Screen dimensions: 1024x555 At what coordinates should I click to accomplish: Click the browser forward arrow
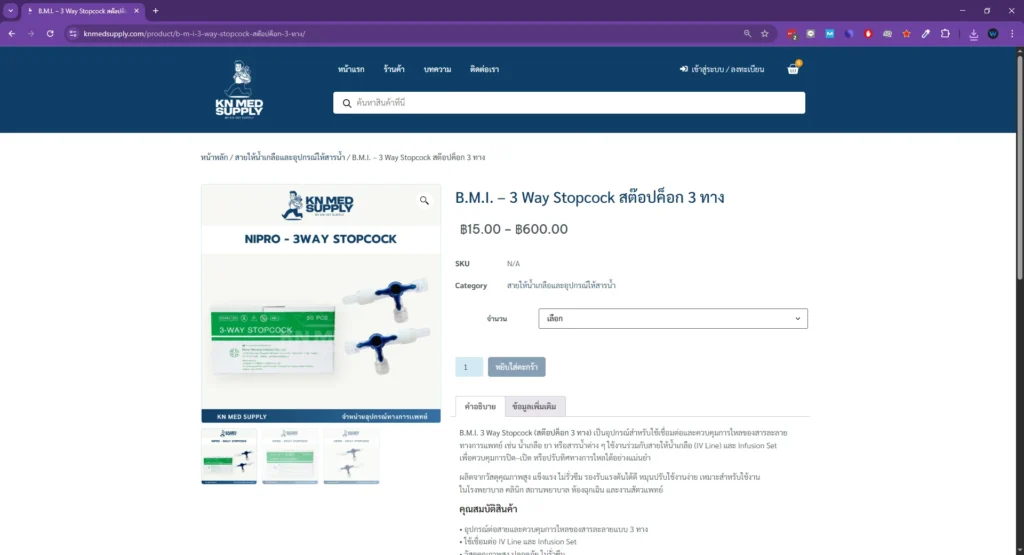click(x=31, y=33)
